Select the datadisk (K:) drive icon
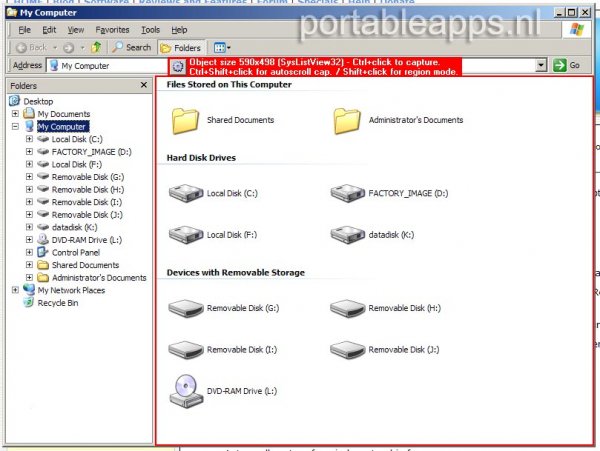Viewport: 600px width, 451px height. coord(347,234)
